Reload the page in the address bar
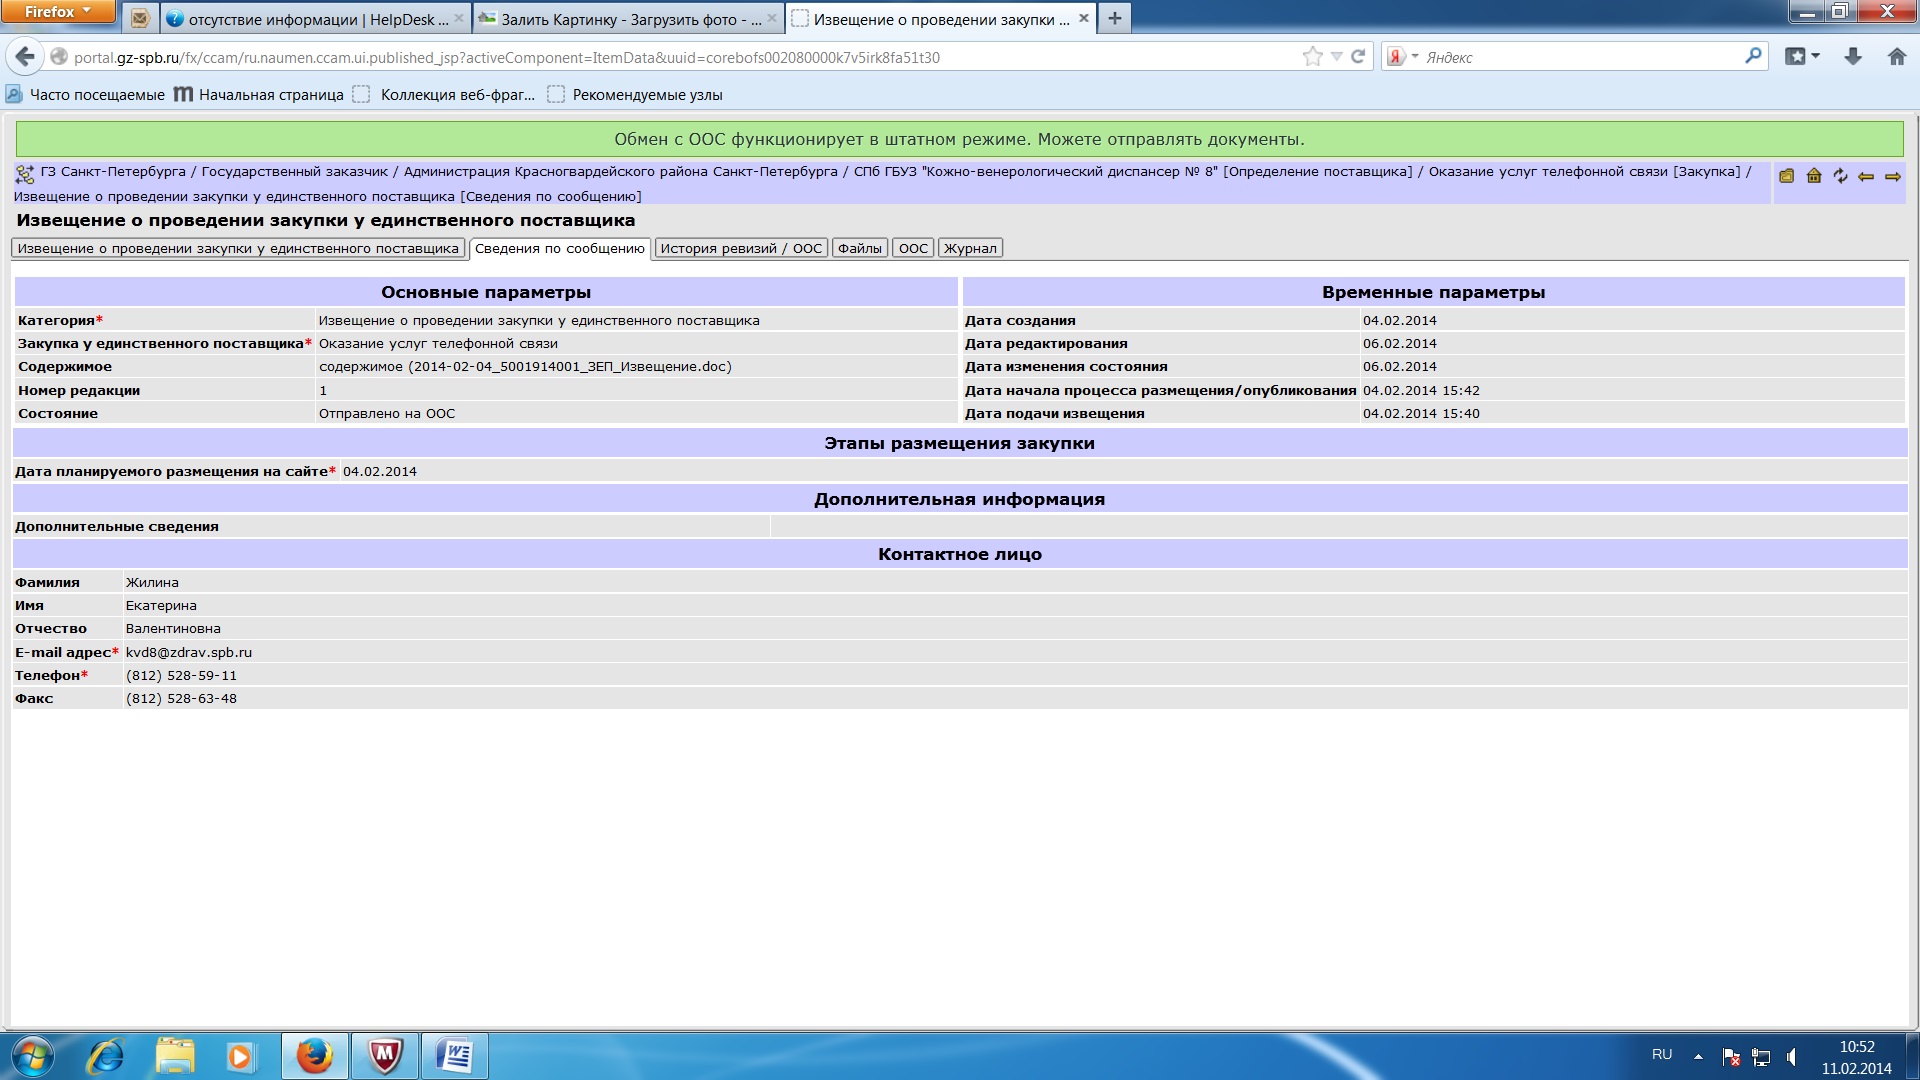The height and width of the screenshot is (1080, 1920). (1358, 57)
